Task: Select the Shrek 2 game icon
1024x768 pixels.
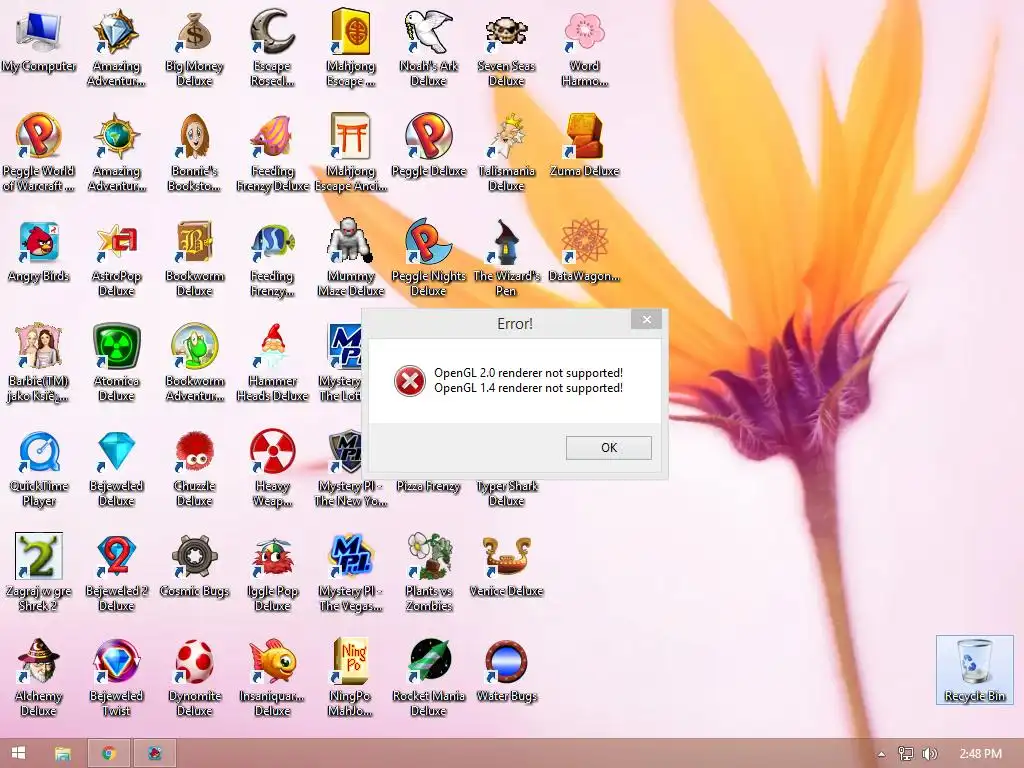Action: (39, 556)
